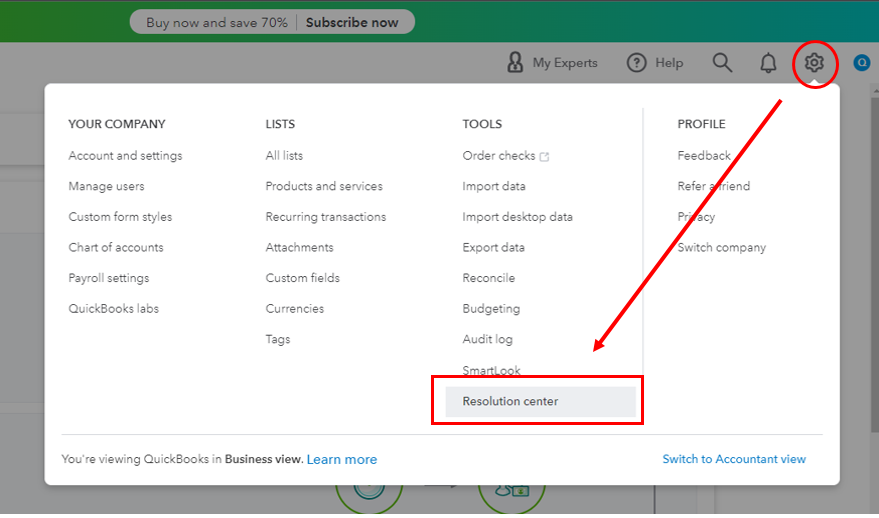Click the page vertical scrollbar
Image resolution: width=879 pixels, height=518 pixels.
(x=875, y=263)
